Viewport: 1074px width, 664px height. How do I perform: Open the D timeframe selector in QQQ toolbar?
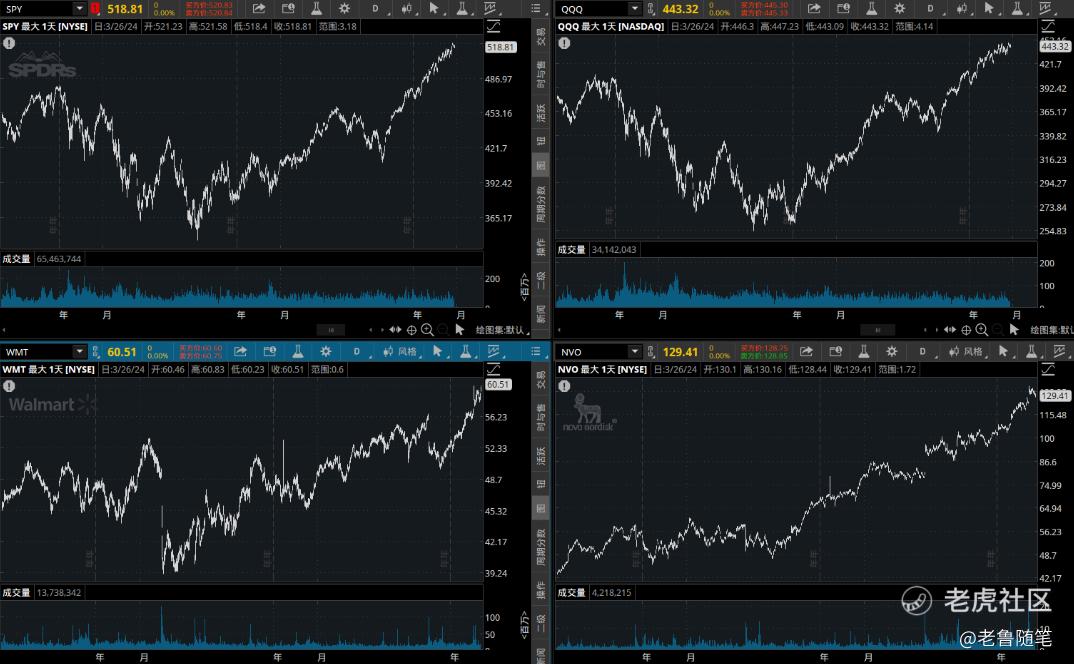coord(930,8)
